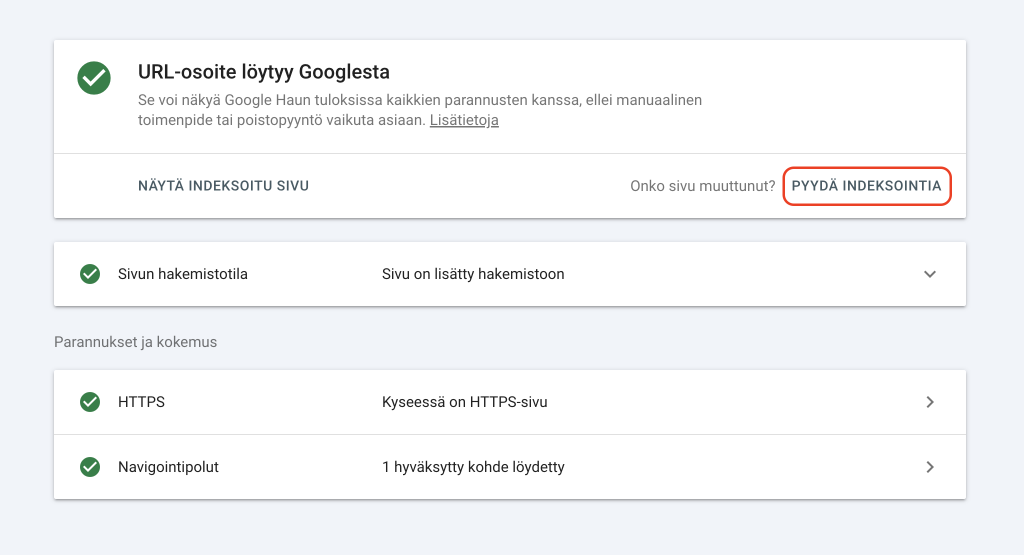Screen dimensions: 1024x555
Task: Click the '1 hyväksytty kohde löydetty' status text
Action: click(x=473, y=467)
